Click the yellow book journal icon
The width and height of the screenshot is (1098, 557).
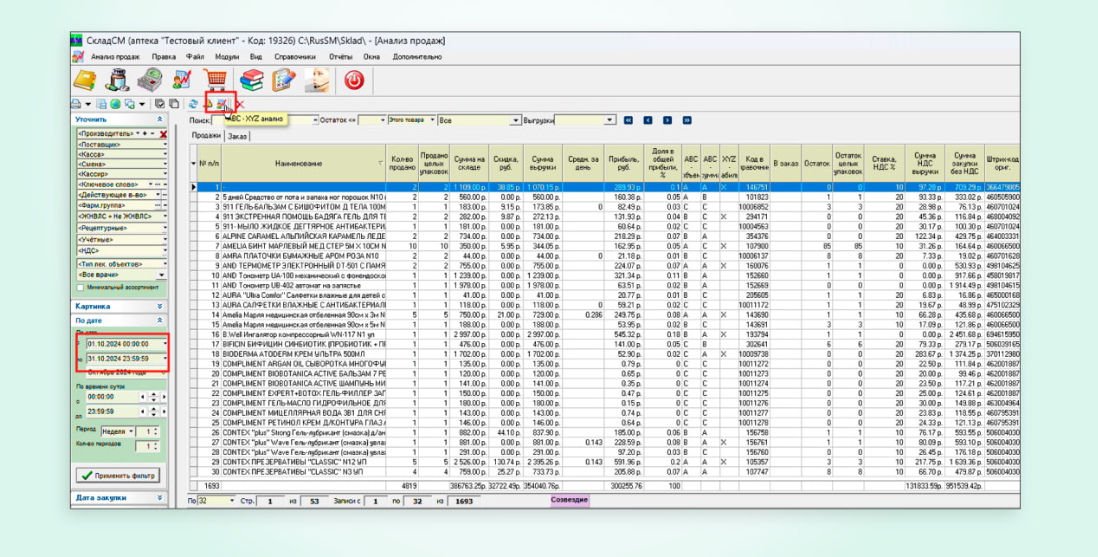84,80
